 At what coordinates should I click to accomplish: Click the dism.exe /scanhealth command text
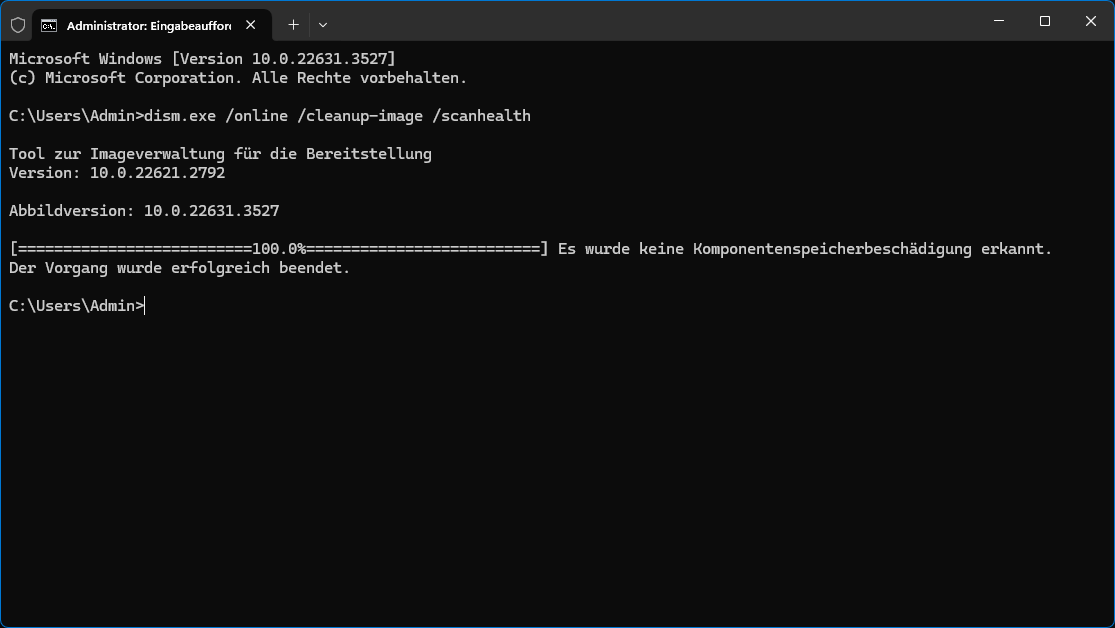click(x=337, y=116)
